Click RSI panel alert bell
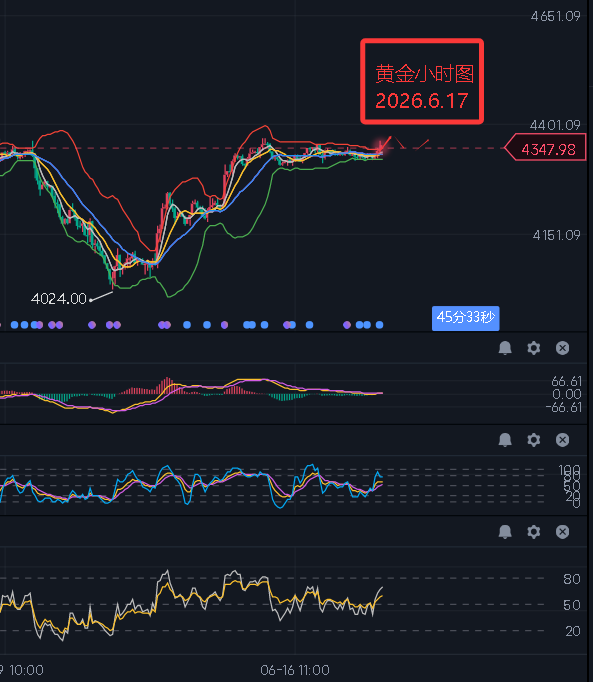Viewport: 593px width, 682px height. pos(505,532)
